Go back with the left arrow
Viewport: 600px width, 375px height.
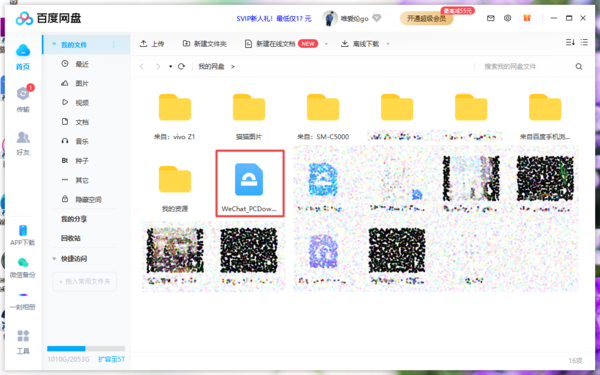click(142, 67)
